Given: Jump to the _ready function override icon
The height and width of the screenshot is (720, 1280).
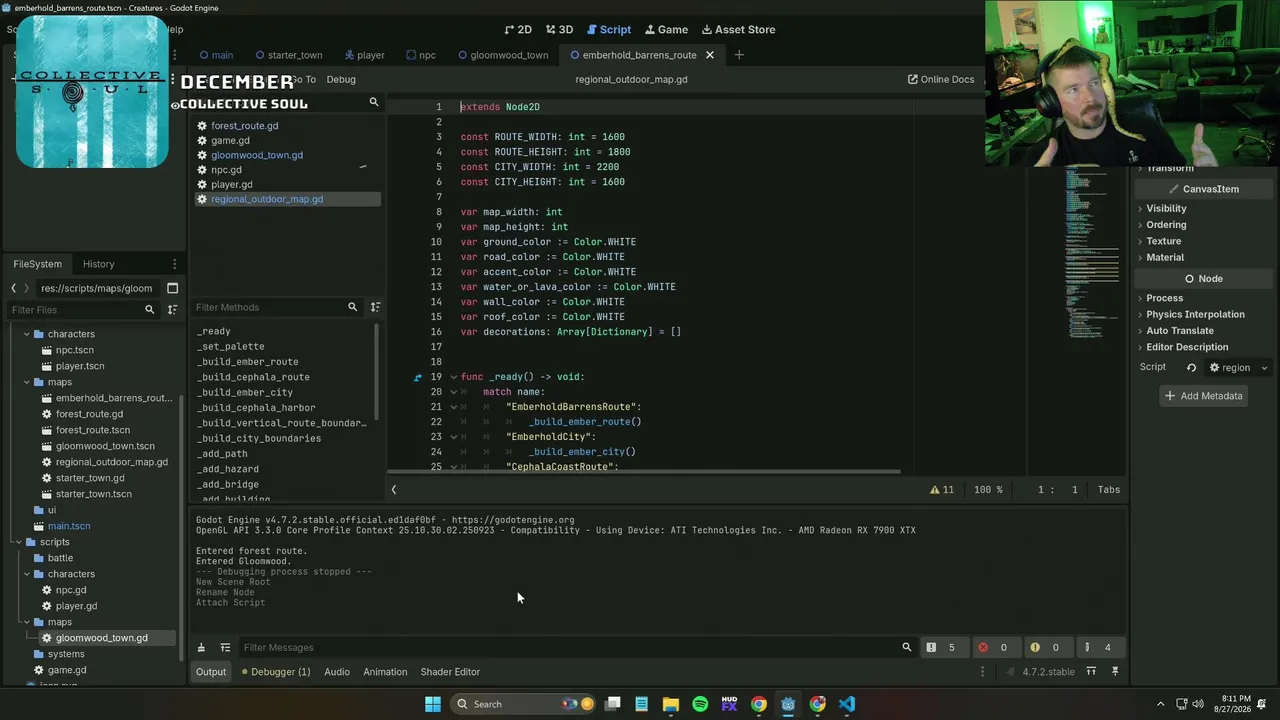Looking at the screenshot, I should pyautogui.click(x=418, y=377).
